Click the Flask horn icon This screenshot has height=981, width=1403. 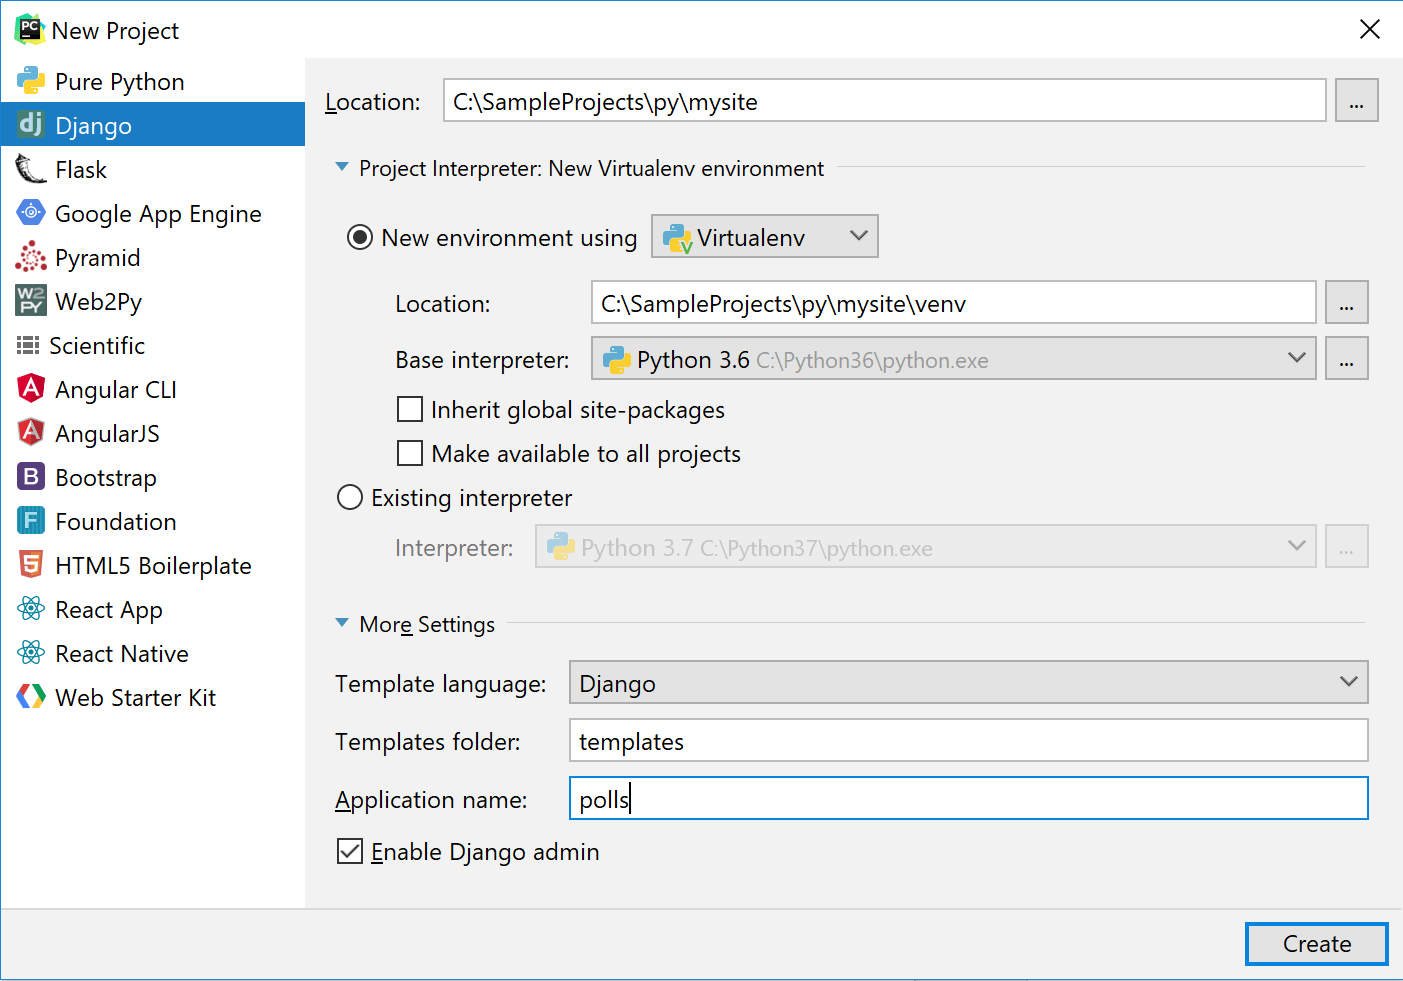(31, 169)
